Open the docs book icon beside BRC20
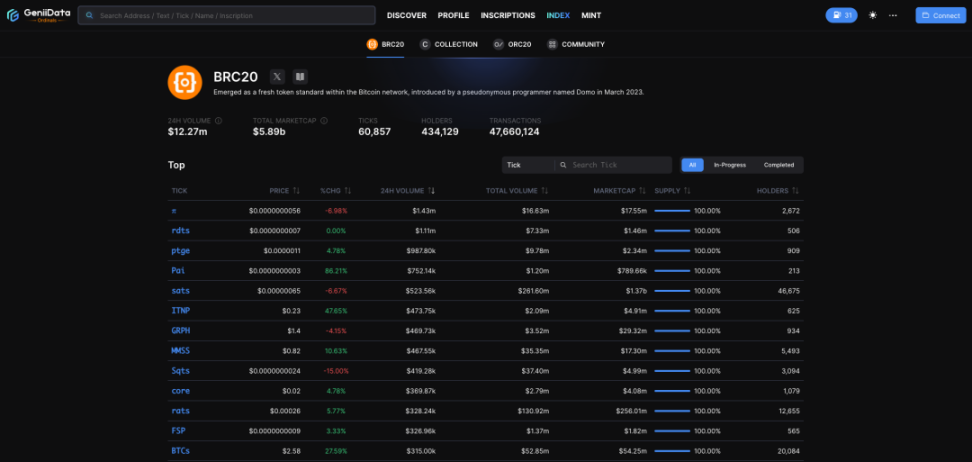972x462 pixels. click(300, 76)
